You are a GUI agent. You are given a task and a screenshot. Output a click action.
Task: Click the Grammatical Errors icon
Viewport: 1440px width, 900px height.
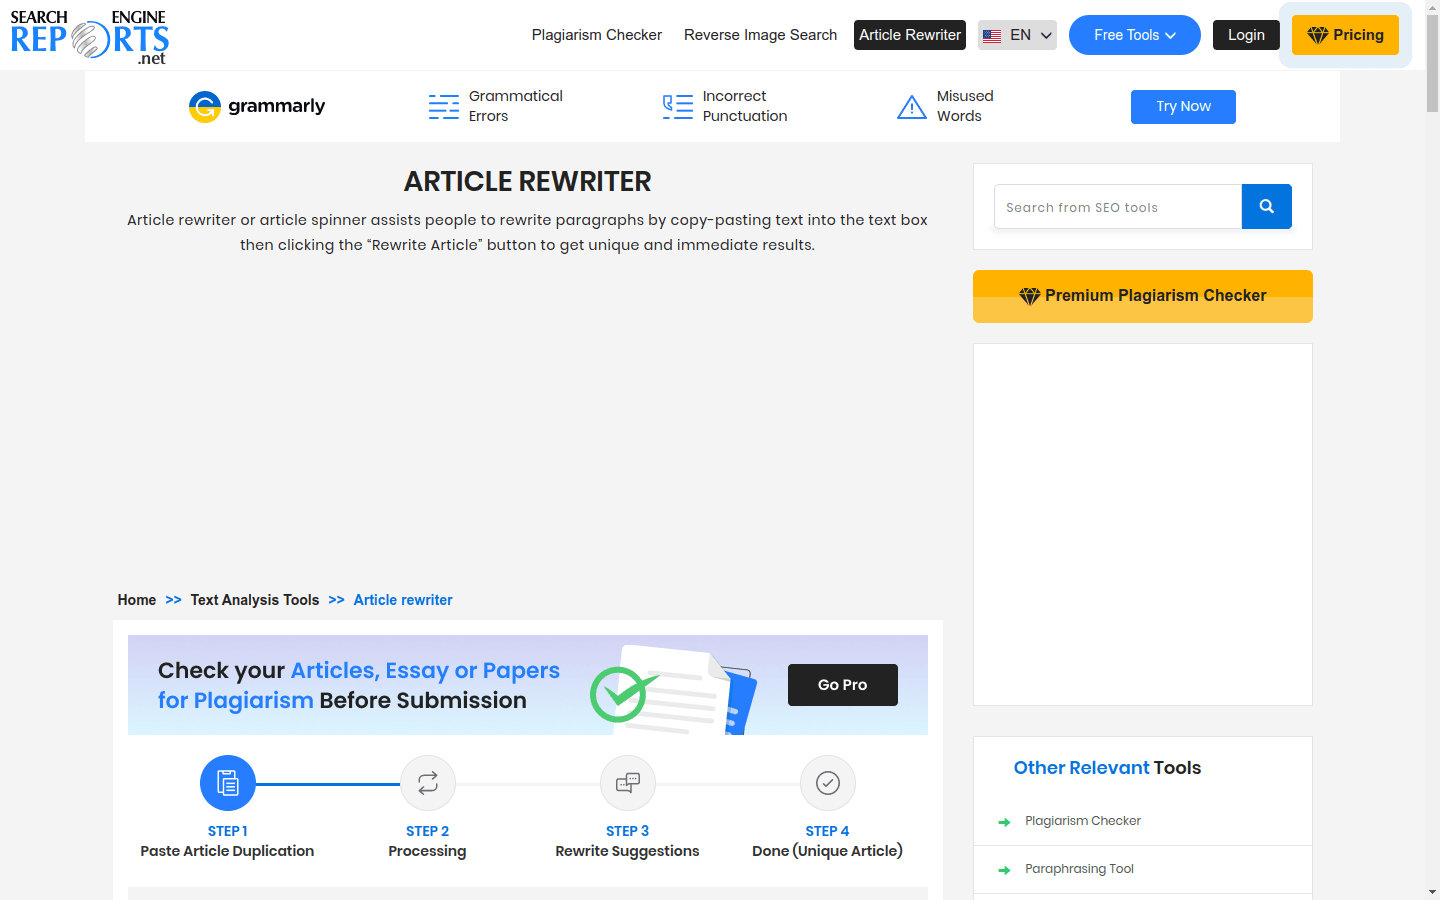[x=443, y=106]
